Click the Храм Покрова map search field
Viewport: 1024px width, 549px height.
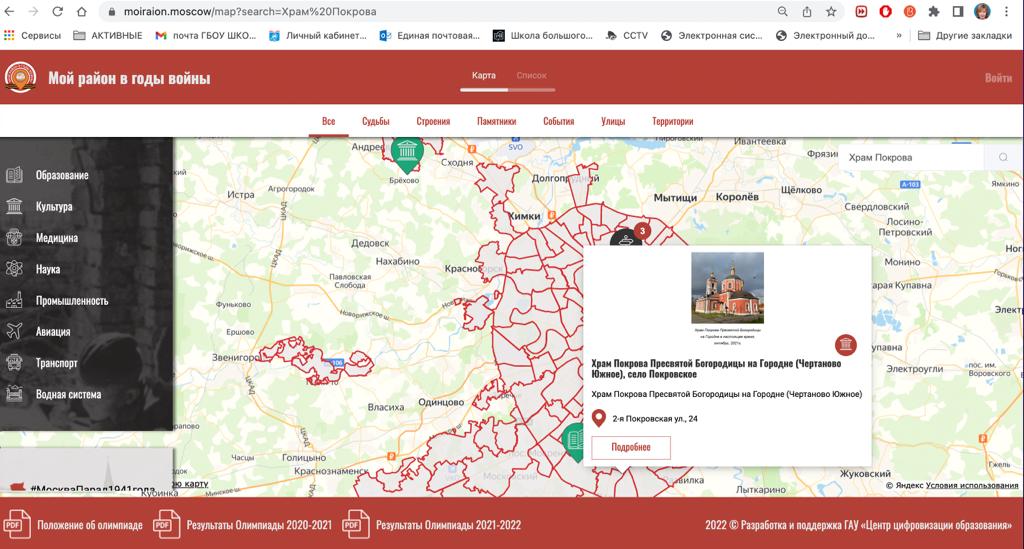point(912,157)
